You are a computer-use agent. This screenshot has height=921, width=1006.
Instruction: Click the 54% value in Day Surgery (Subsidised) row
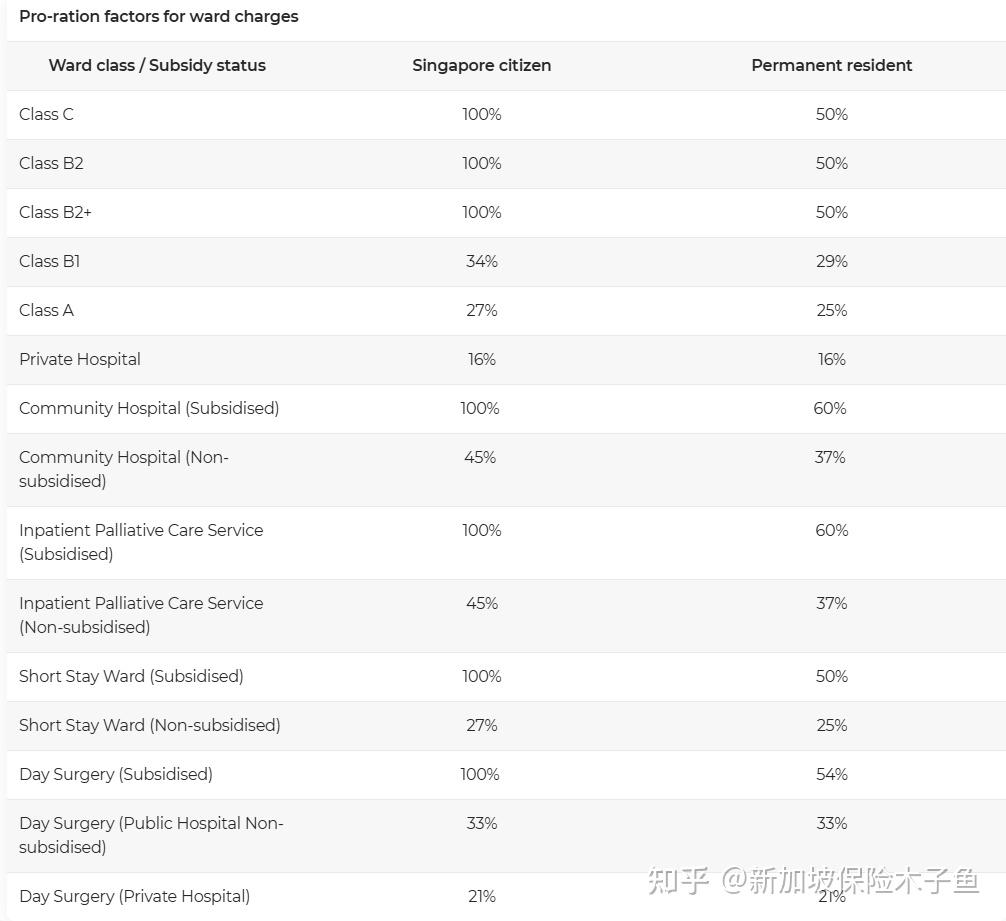[831, 774]
